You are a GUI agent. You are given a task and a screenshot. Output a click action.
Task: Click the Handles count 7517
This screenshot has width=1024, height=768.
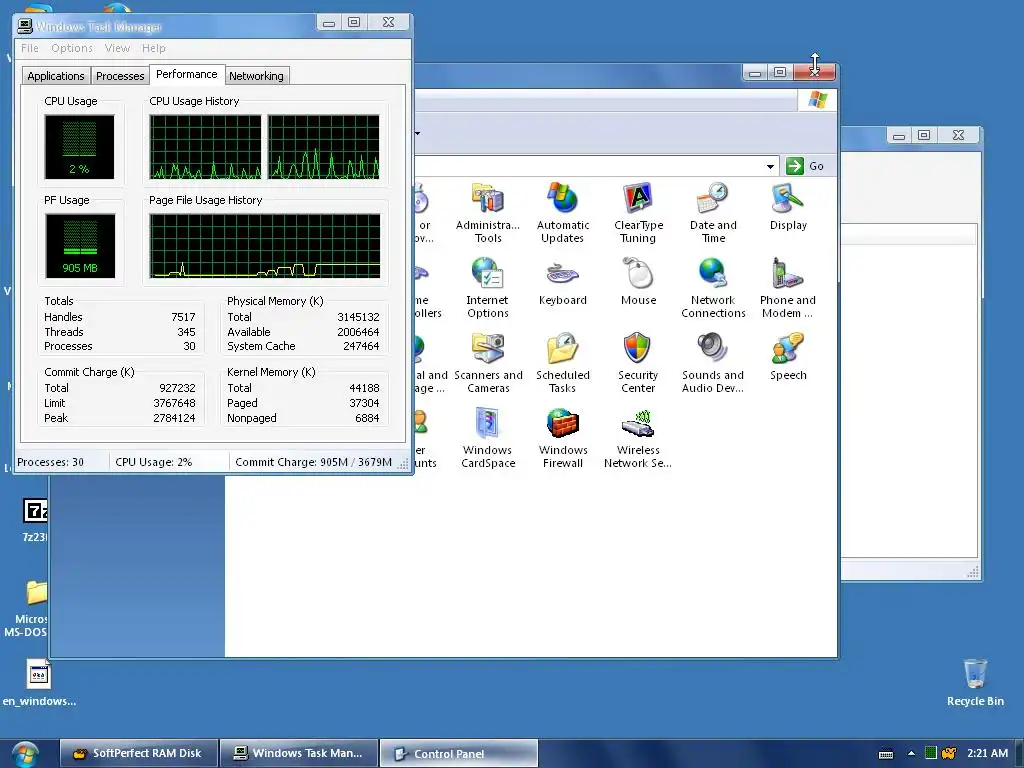(184, 317)
